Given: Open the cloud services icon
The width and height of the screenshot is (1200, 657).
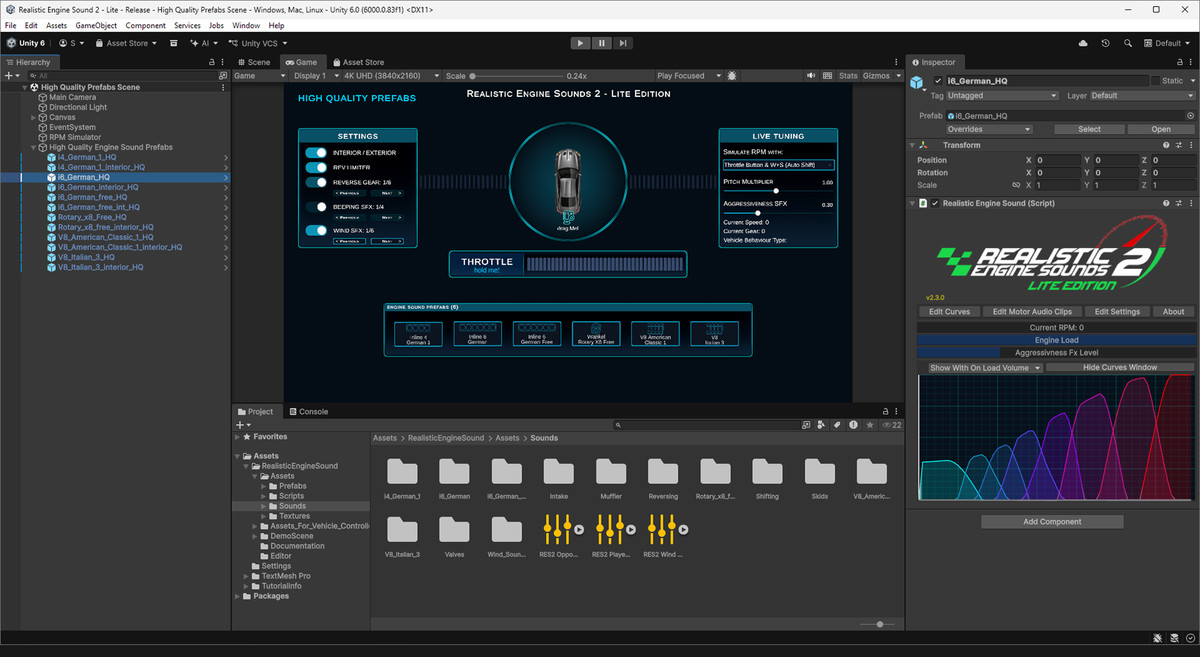Looking at the screenshot, I should point(1083,43).
